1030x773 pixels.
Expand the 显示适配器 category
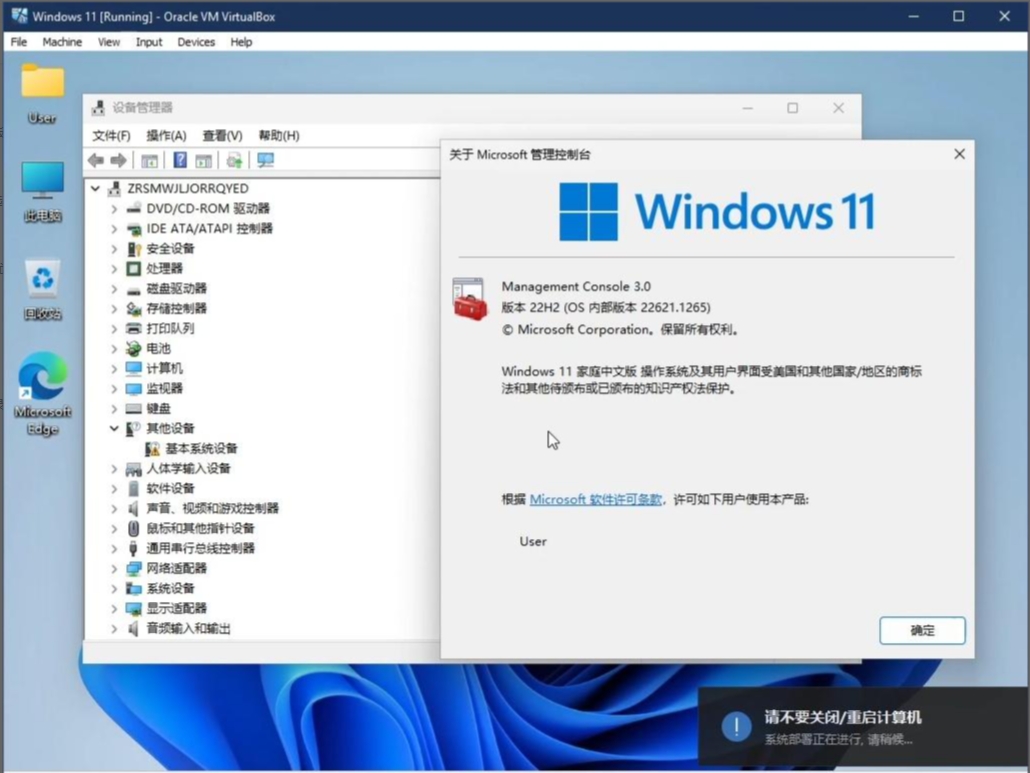pos(113,608)
